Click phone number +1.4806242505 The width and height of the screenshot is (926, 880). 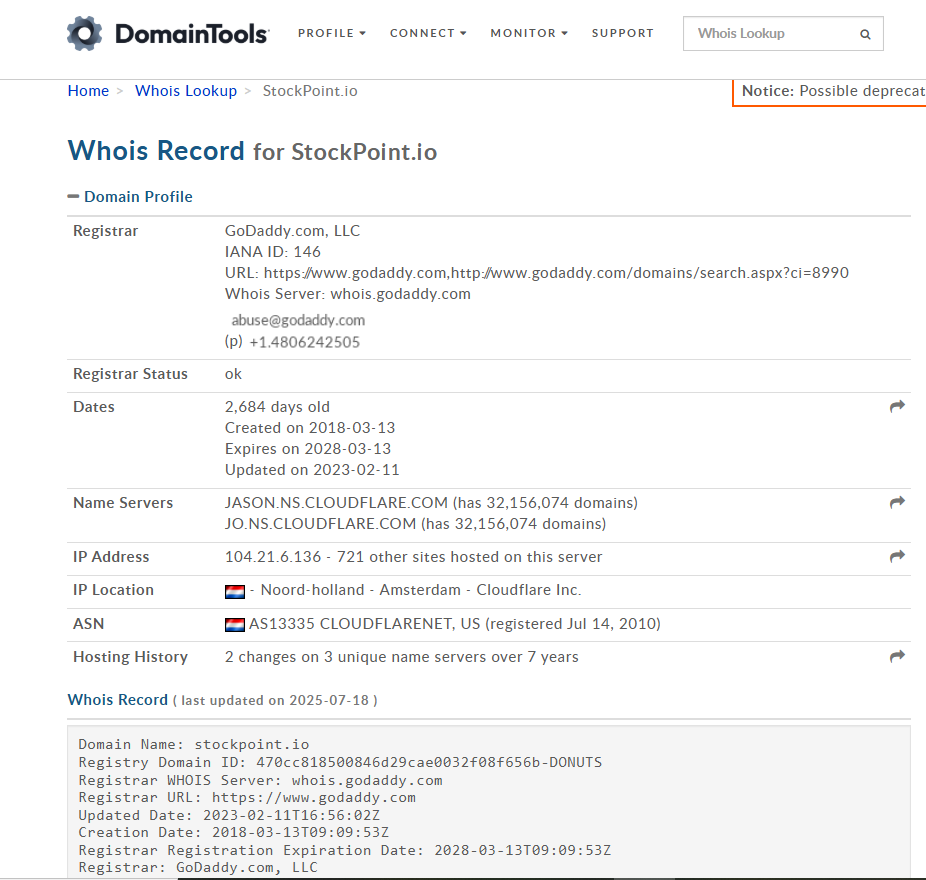click(304, 343)
